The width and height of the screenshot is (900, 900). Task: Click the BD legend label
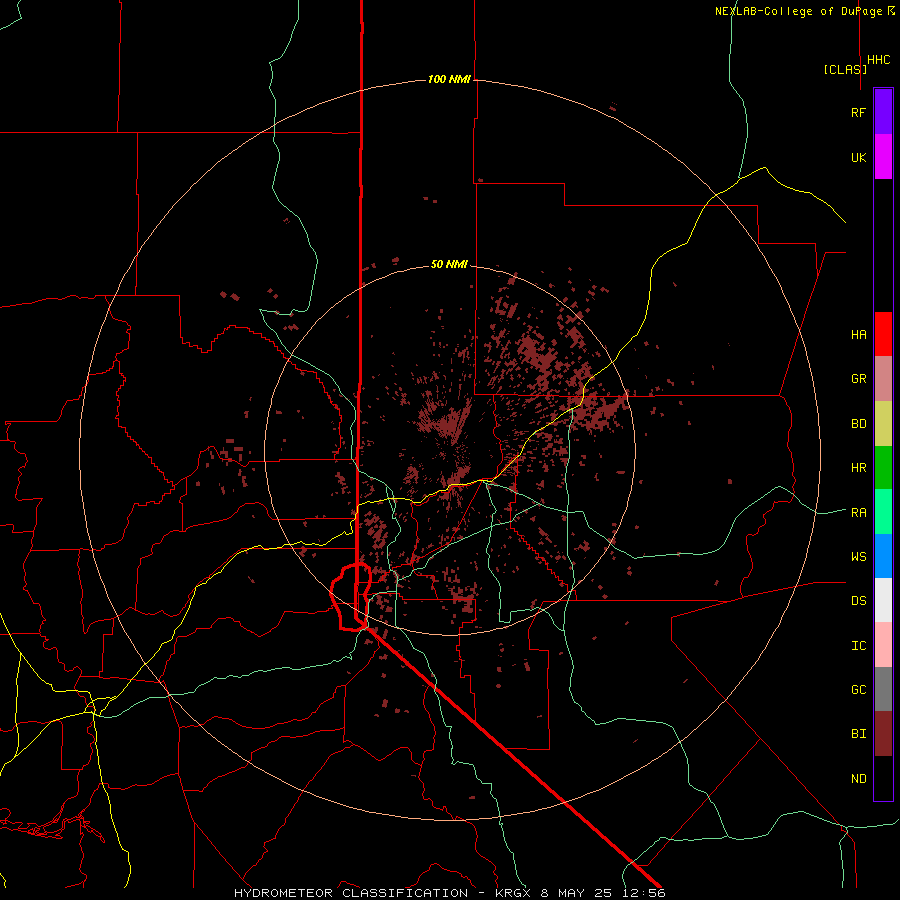[858, 424]
